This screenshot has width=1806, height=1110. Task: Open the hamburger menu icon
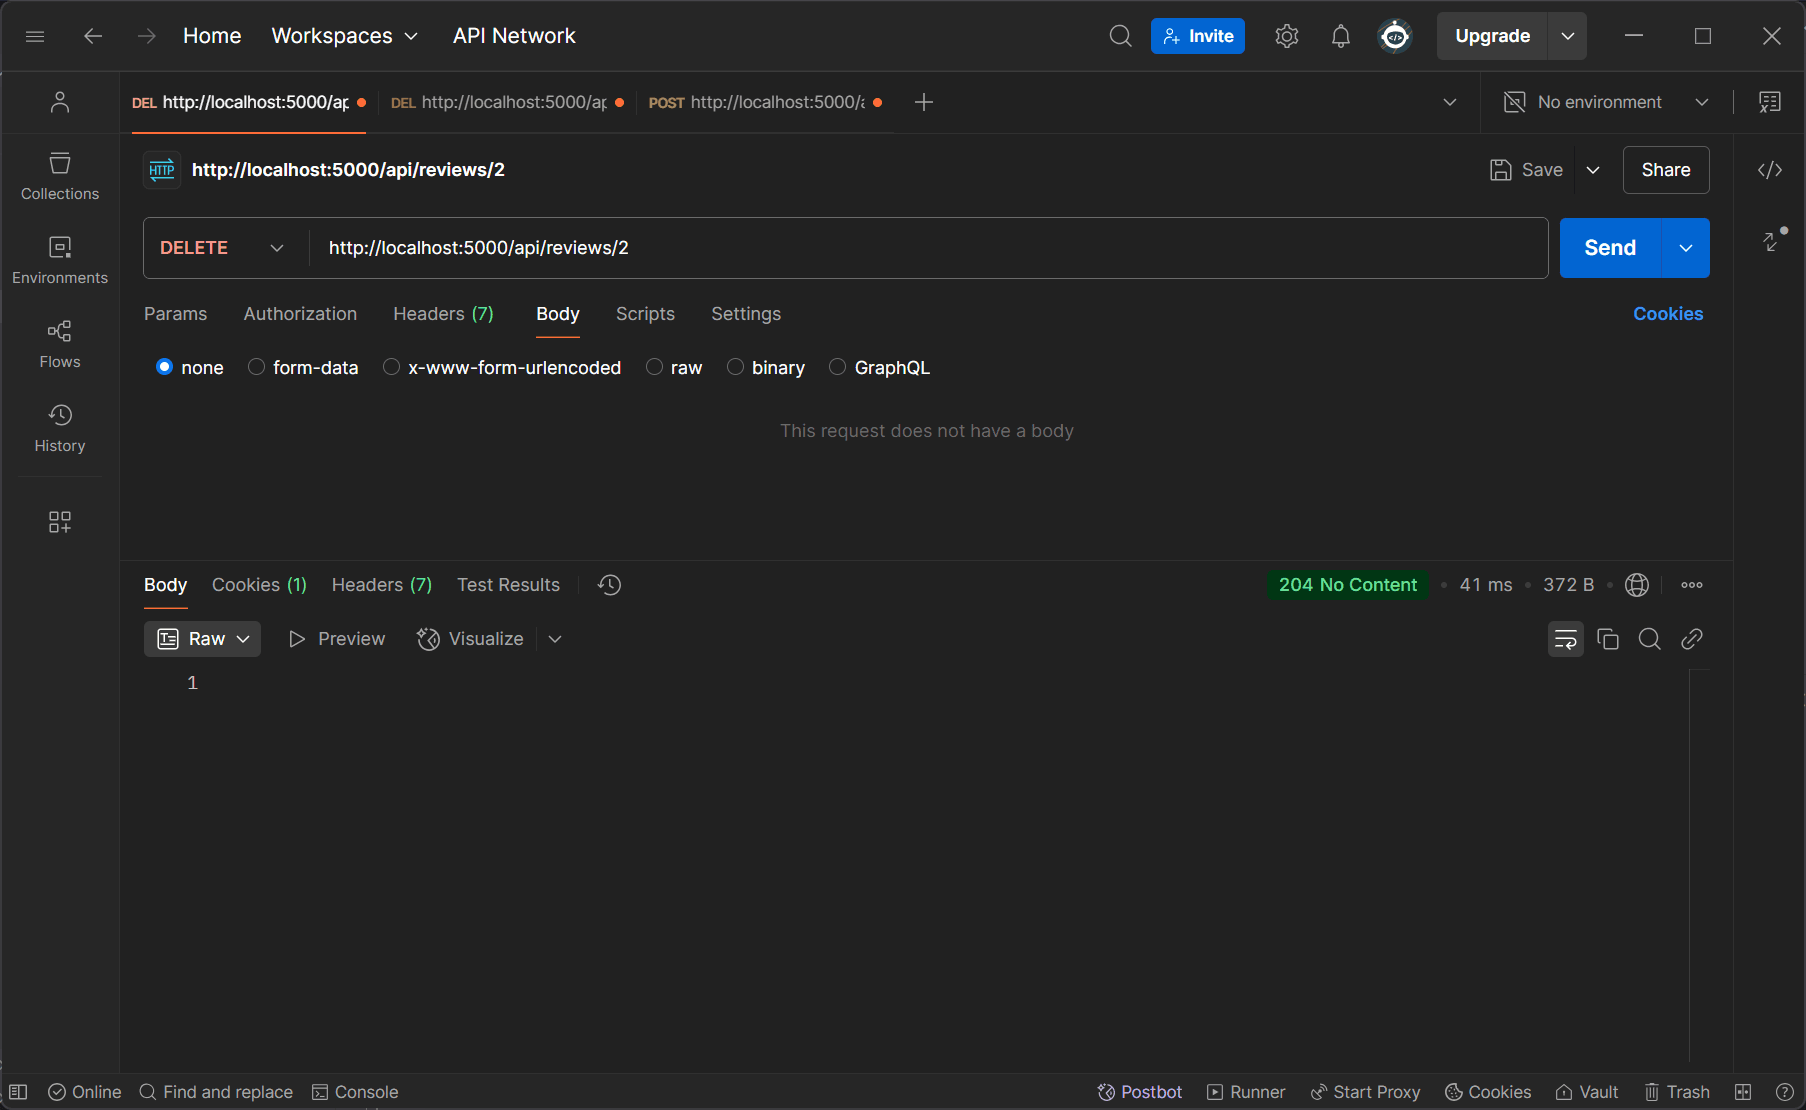tap(35, 36)
